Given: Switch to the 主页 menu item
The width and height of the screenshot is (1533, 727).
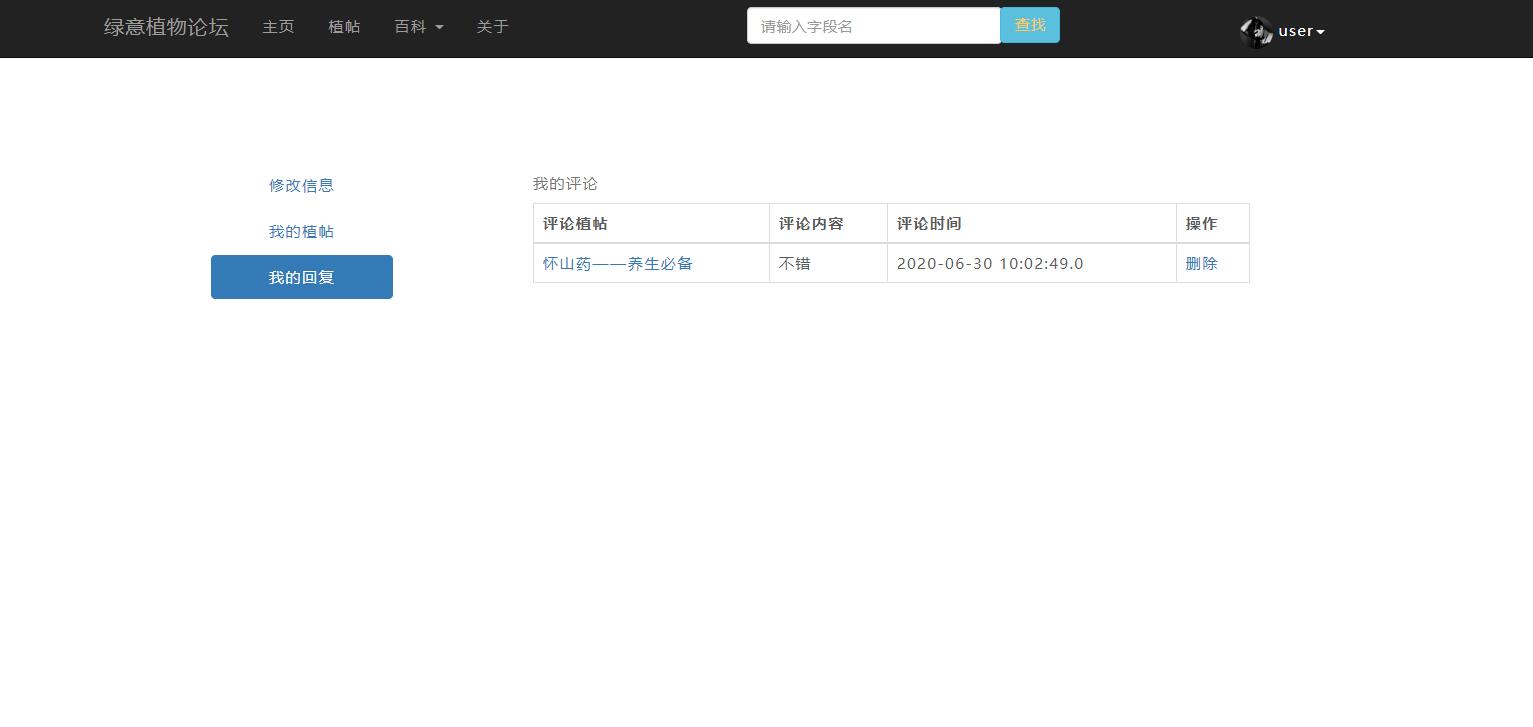Looking at the screenshot, I should (x=277, y=27).
